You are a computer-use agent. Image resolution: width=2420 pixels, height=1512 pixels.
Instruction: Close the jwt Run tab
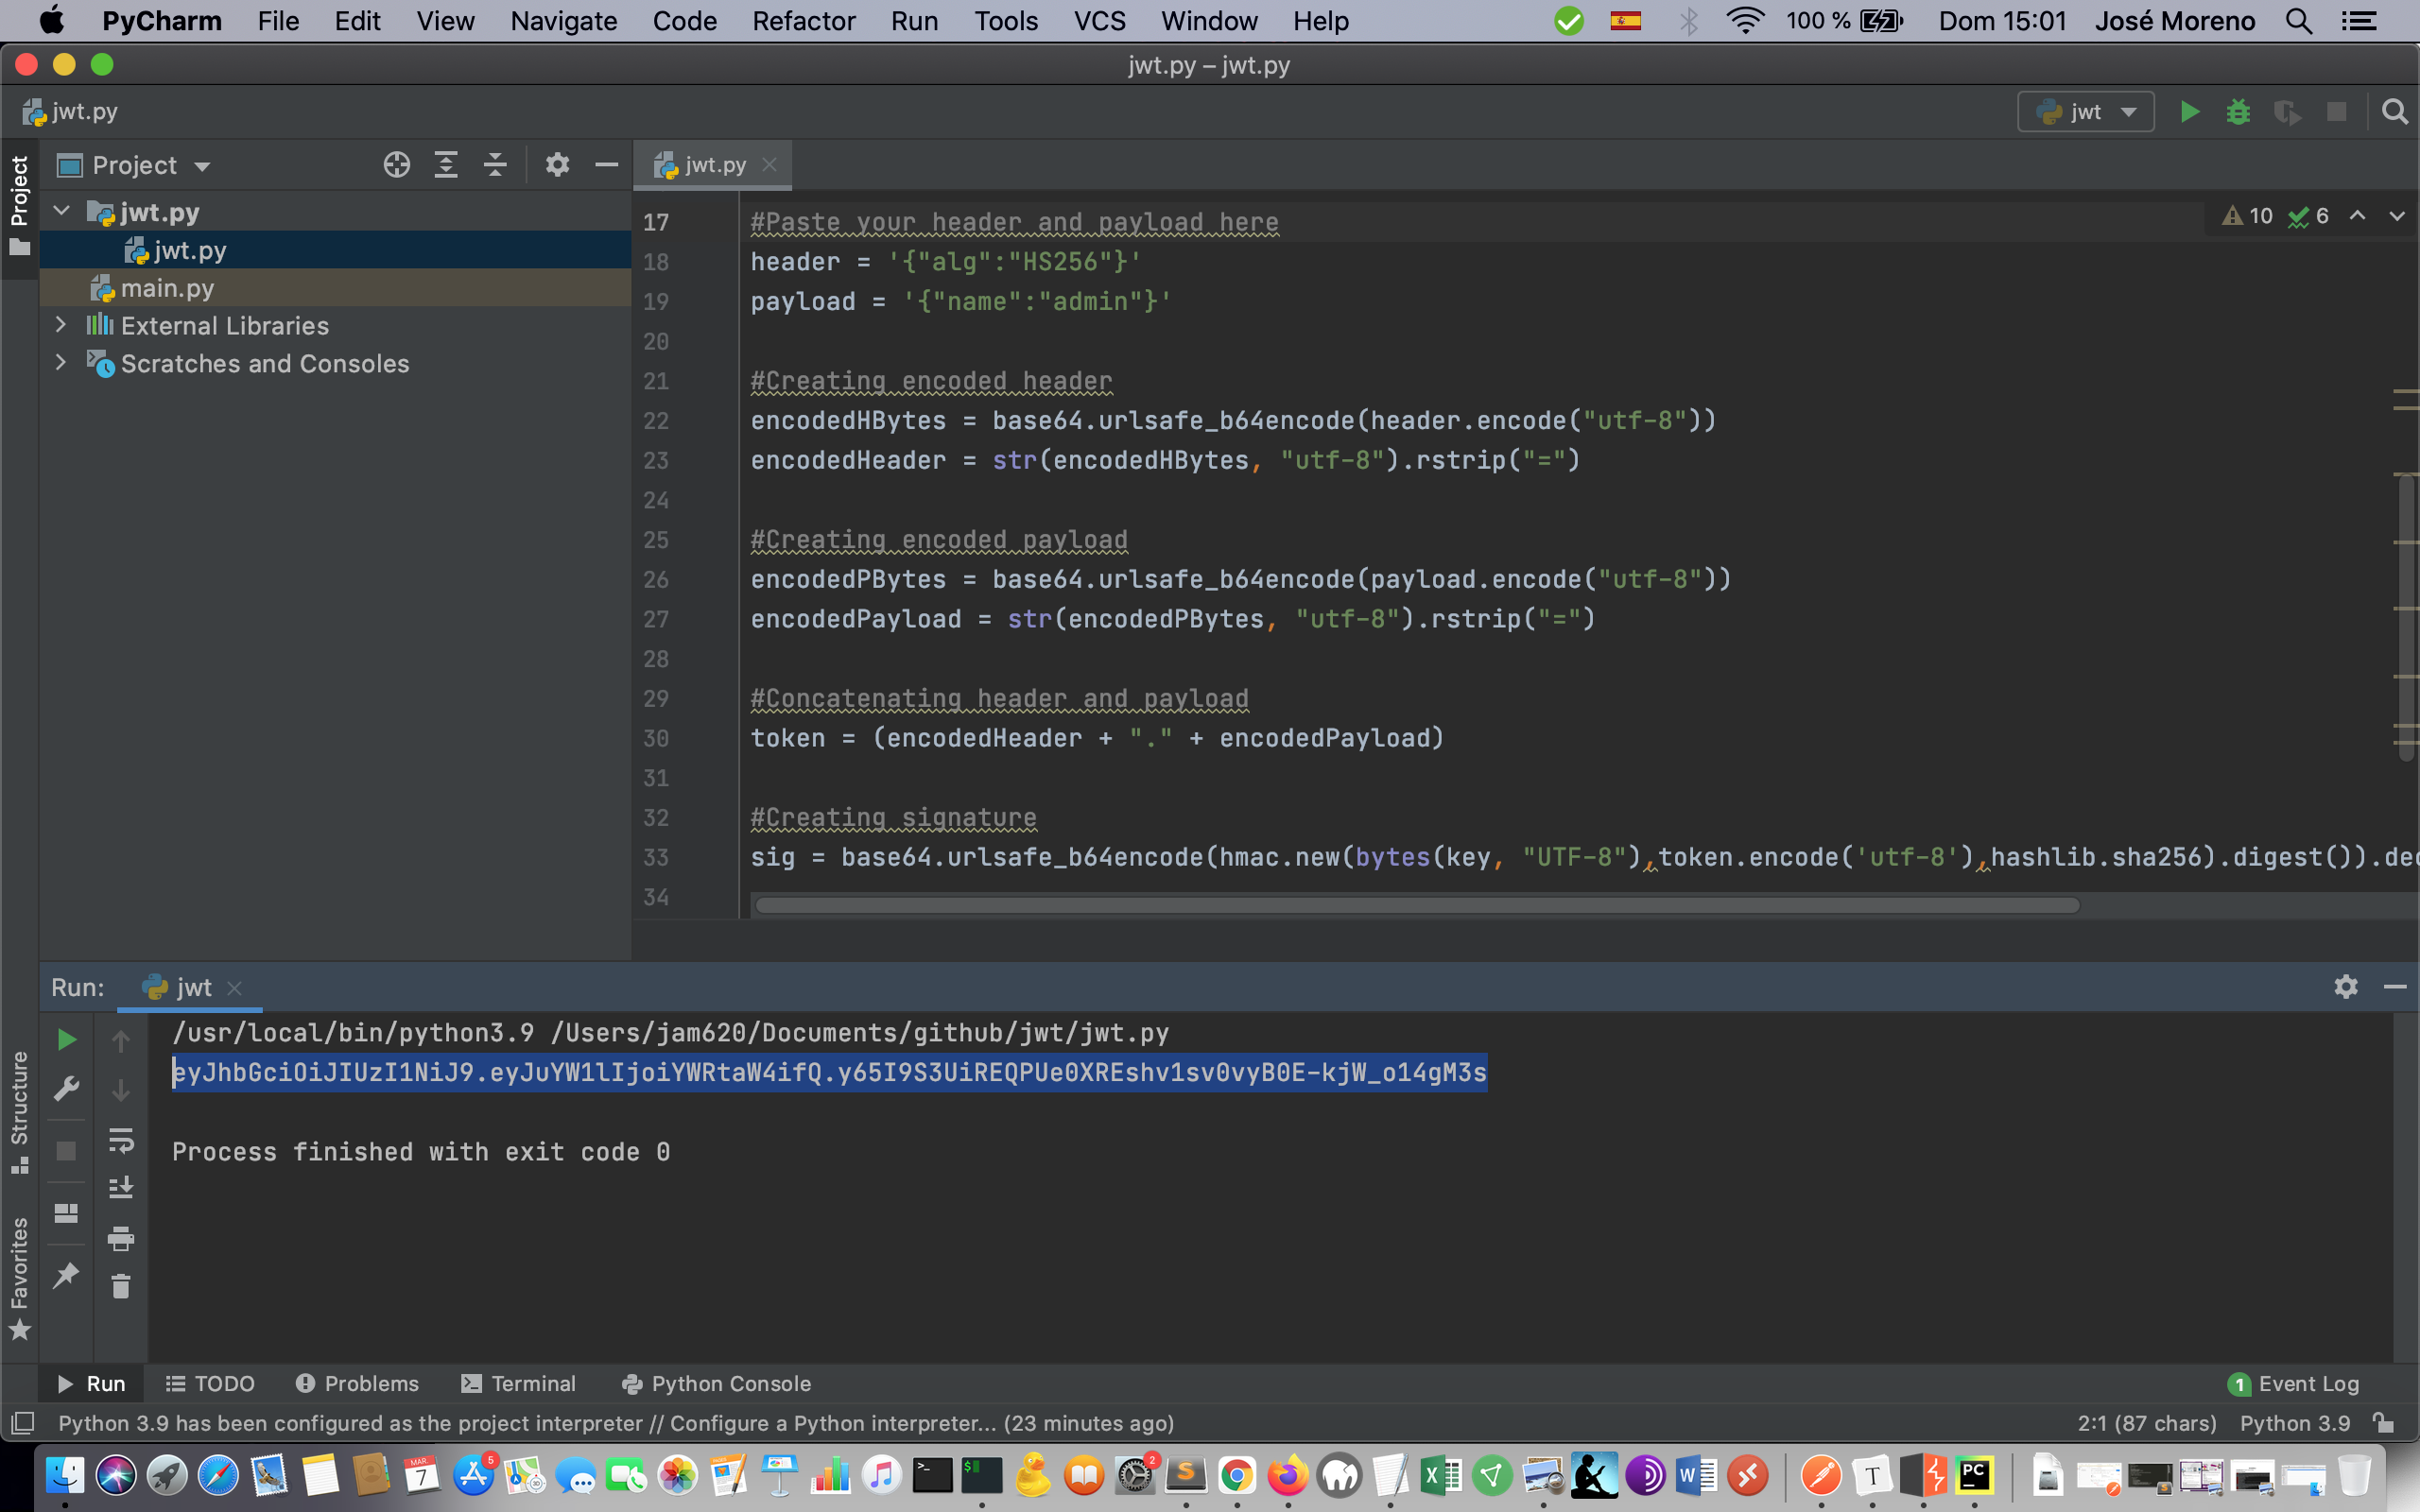click(x=234, y=988)
